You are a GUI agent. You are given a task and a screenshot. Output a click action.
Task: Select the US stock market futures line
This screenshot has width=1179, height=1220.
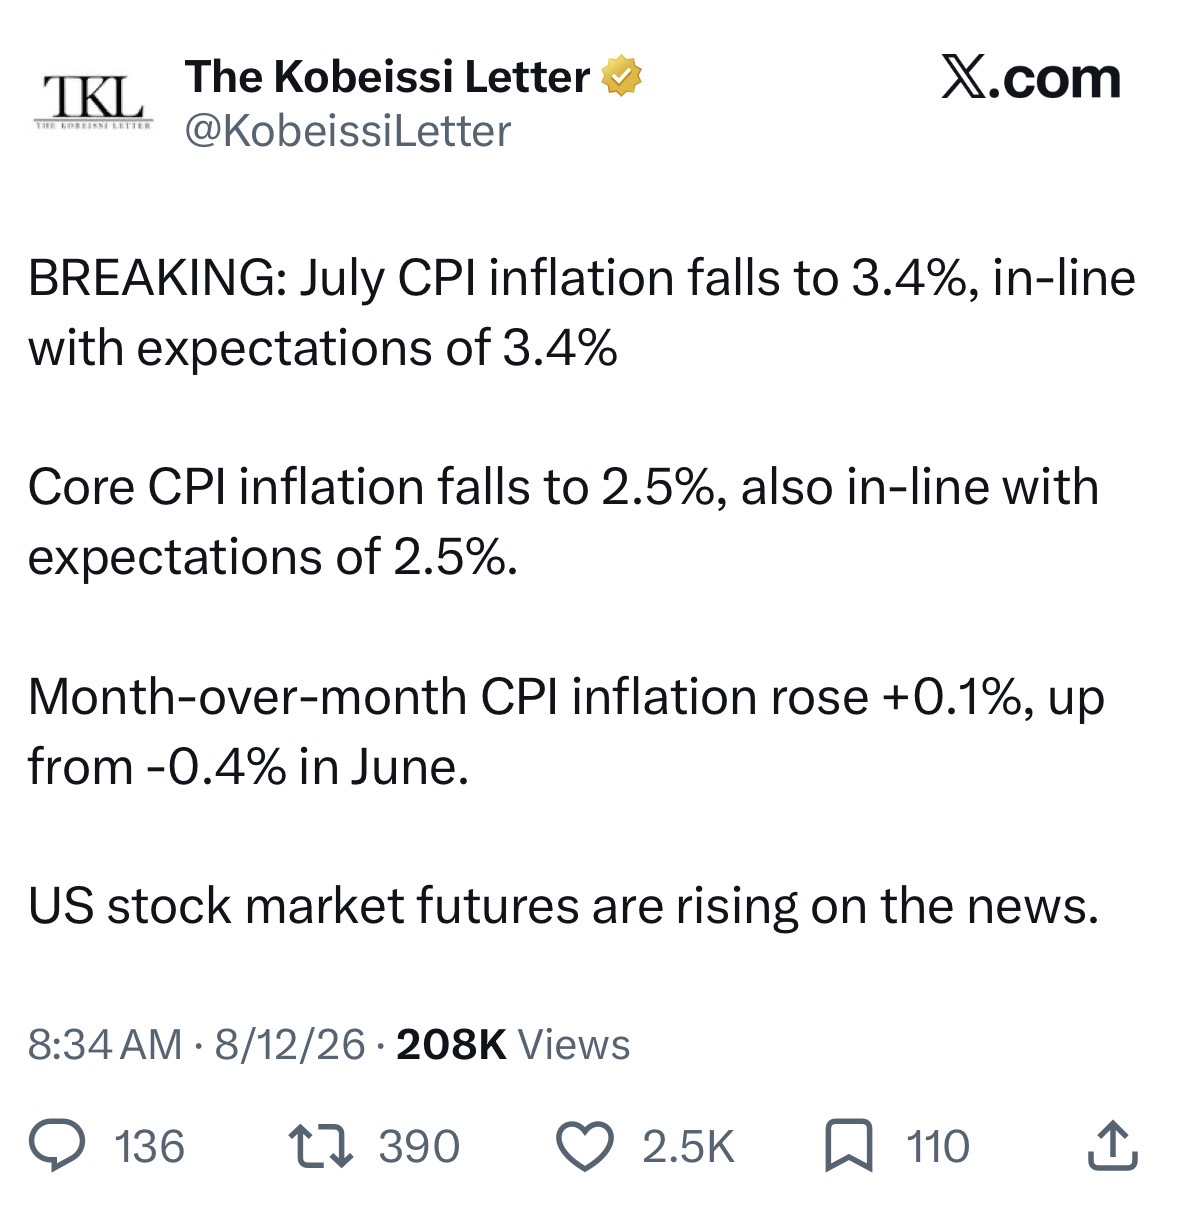click(563, 906)
